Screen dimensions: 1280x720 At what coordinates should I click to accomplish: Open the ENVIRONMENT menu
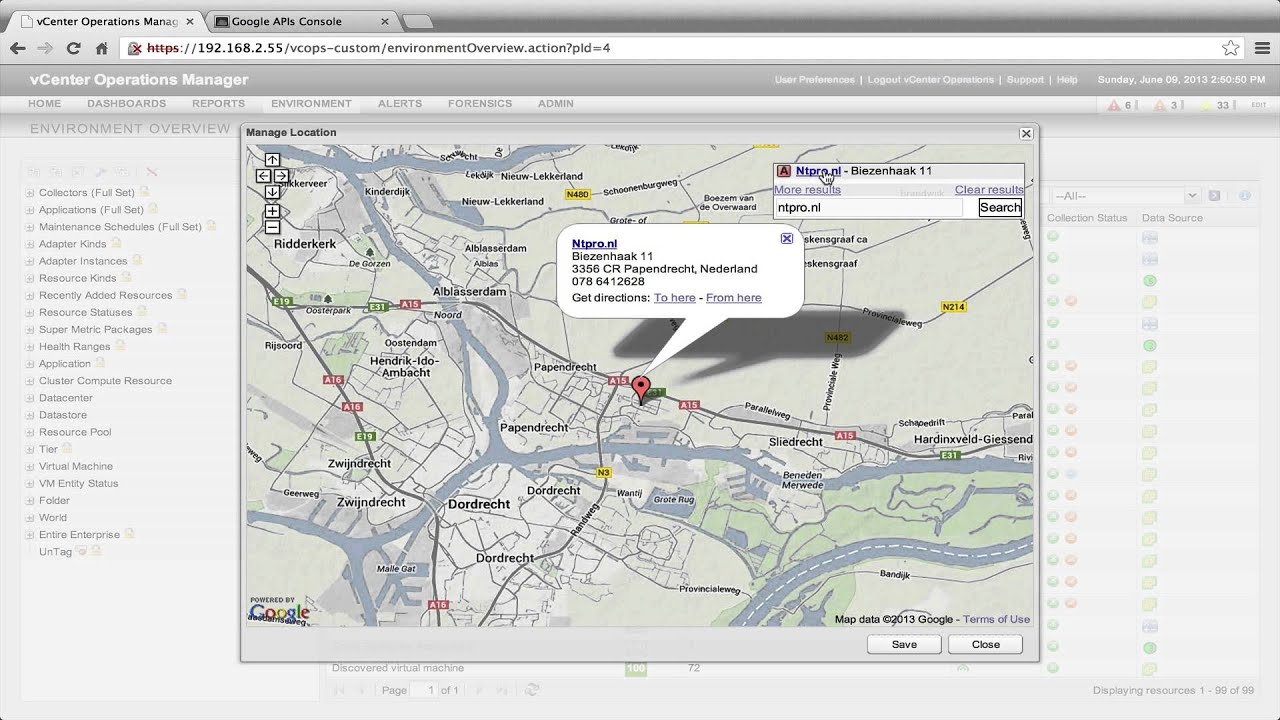pos(311,103)
